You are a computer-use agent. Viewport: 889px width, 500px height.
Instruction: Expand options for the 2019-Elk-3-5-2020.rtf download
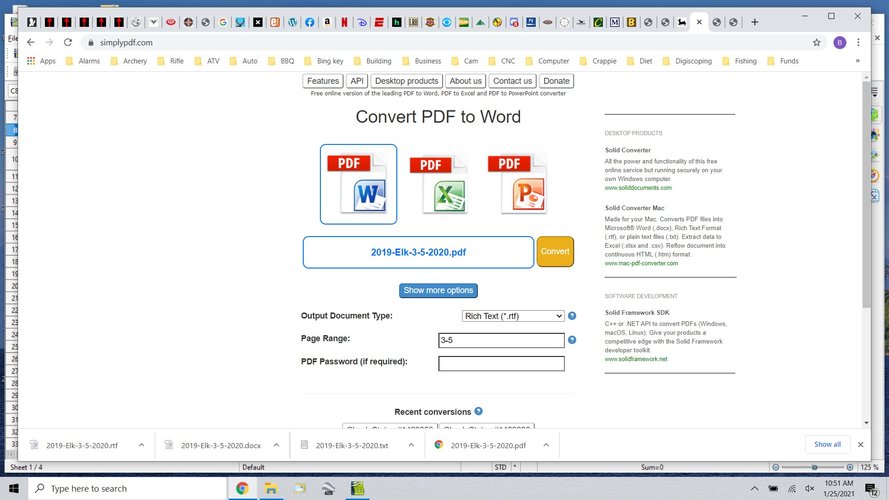pos(141,445)
